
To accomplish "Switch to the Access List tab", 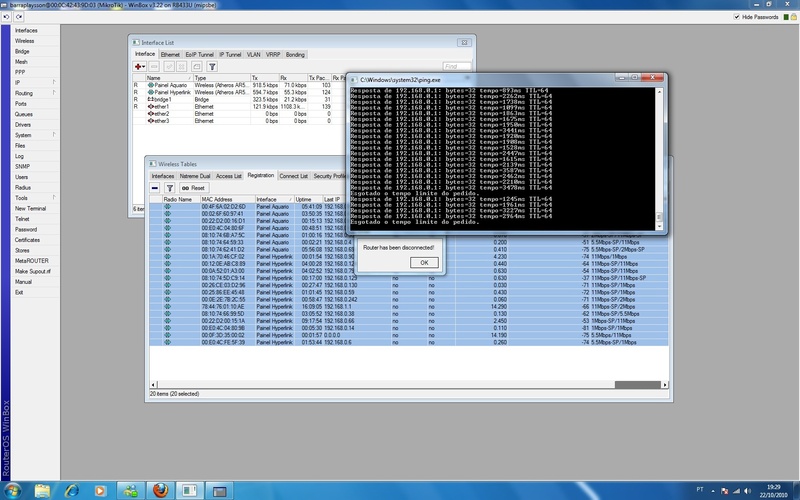I will click(x=229, y=176).
